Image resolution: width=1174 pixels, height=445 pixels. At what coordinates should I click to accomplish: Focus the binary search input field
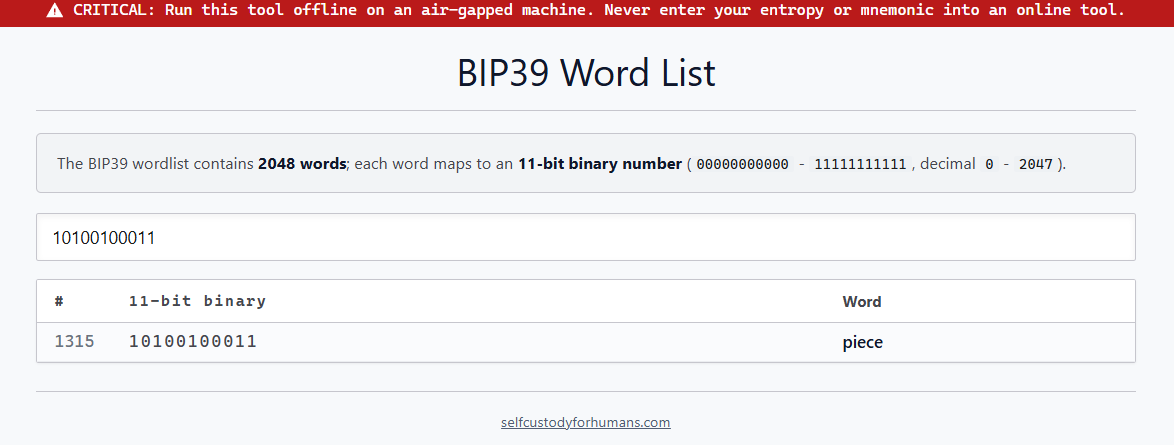(586, 237)
